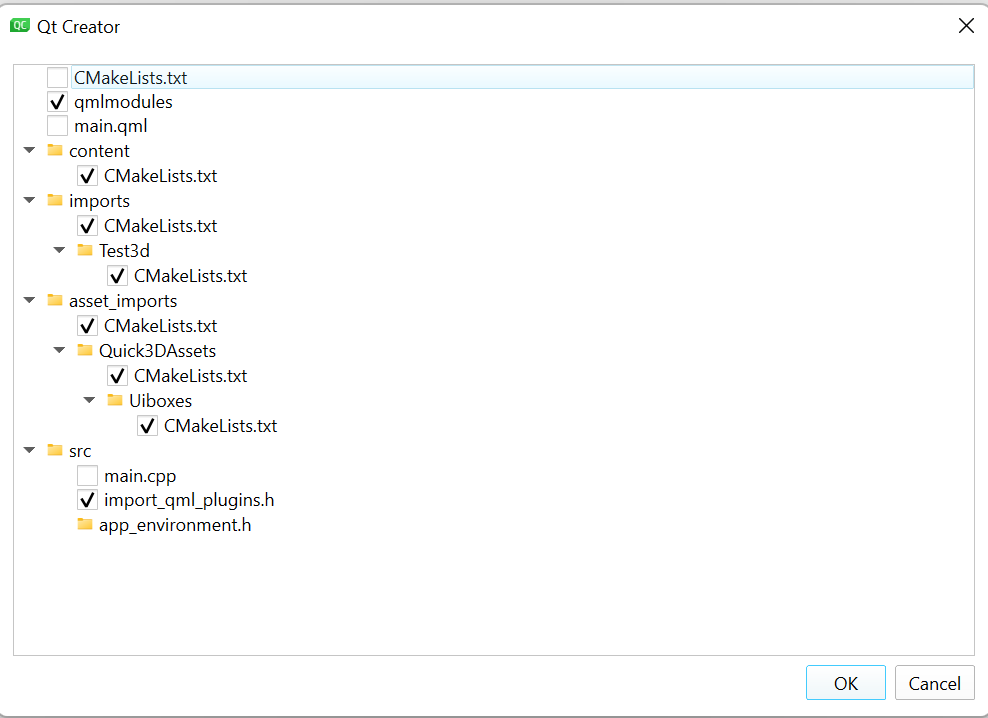Check the top-level CMakeLists.txt checkbox

[57, 78]
